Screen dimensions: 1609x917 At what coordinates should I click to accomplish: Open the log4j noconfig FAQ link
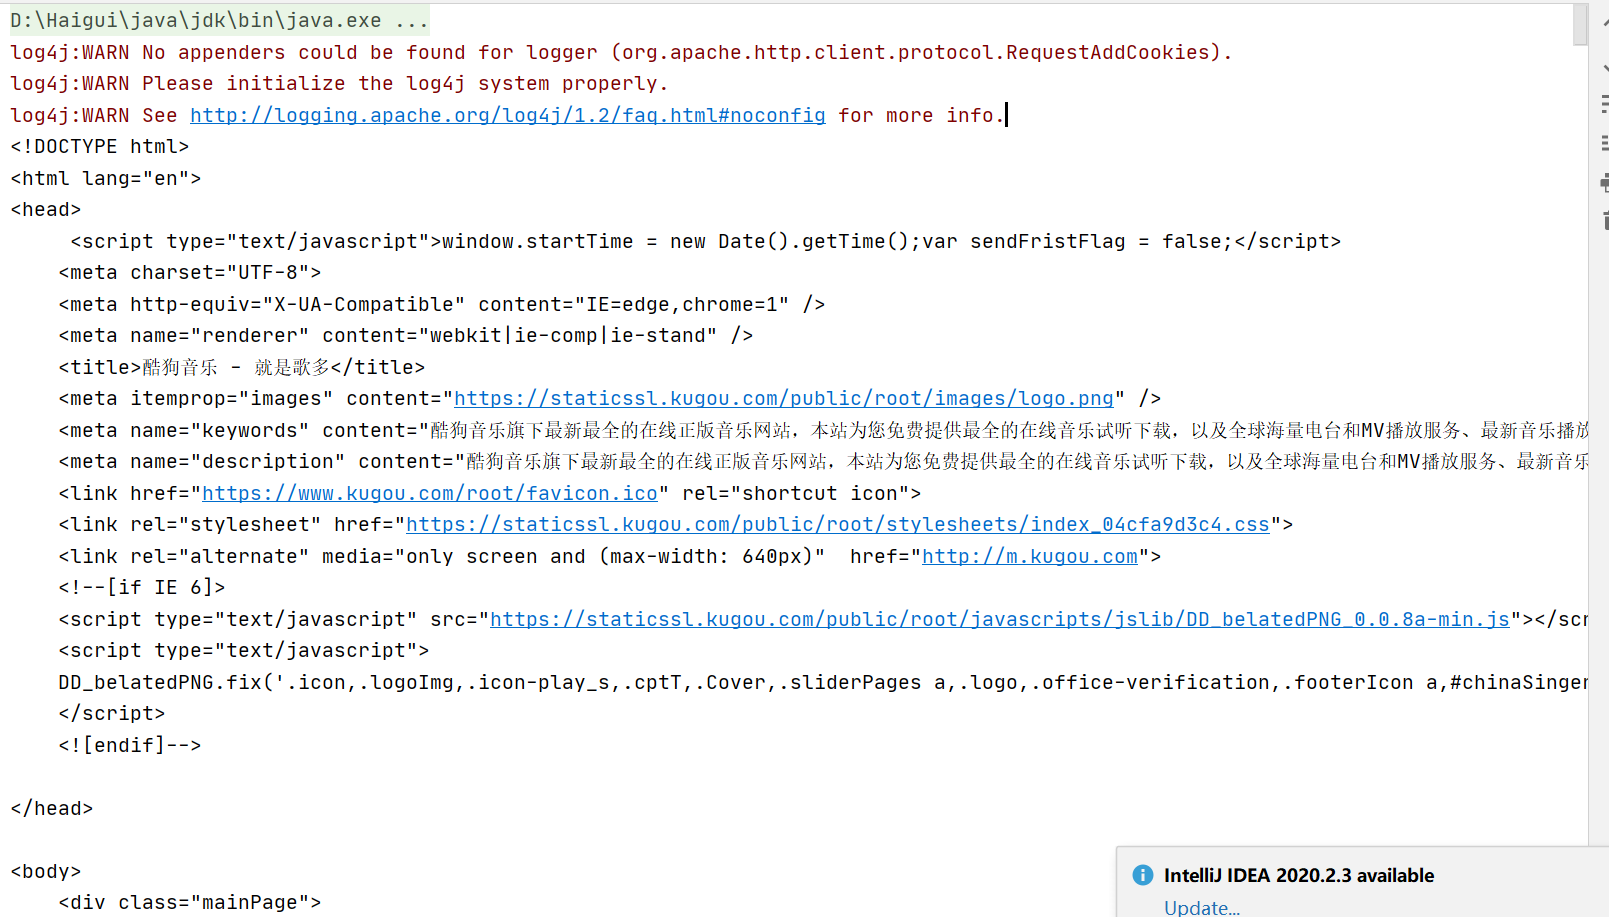coord(507,115)
